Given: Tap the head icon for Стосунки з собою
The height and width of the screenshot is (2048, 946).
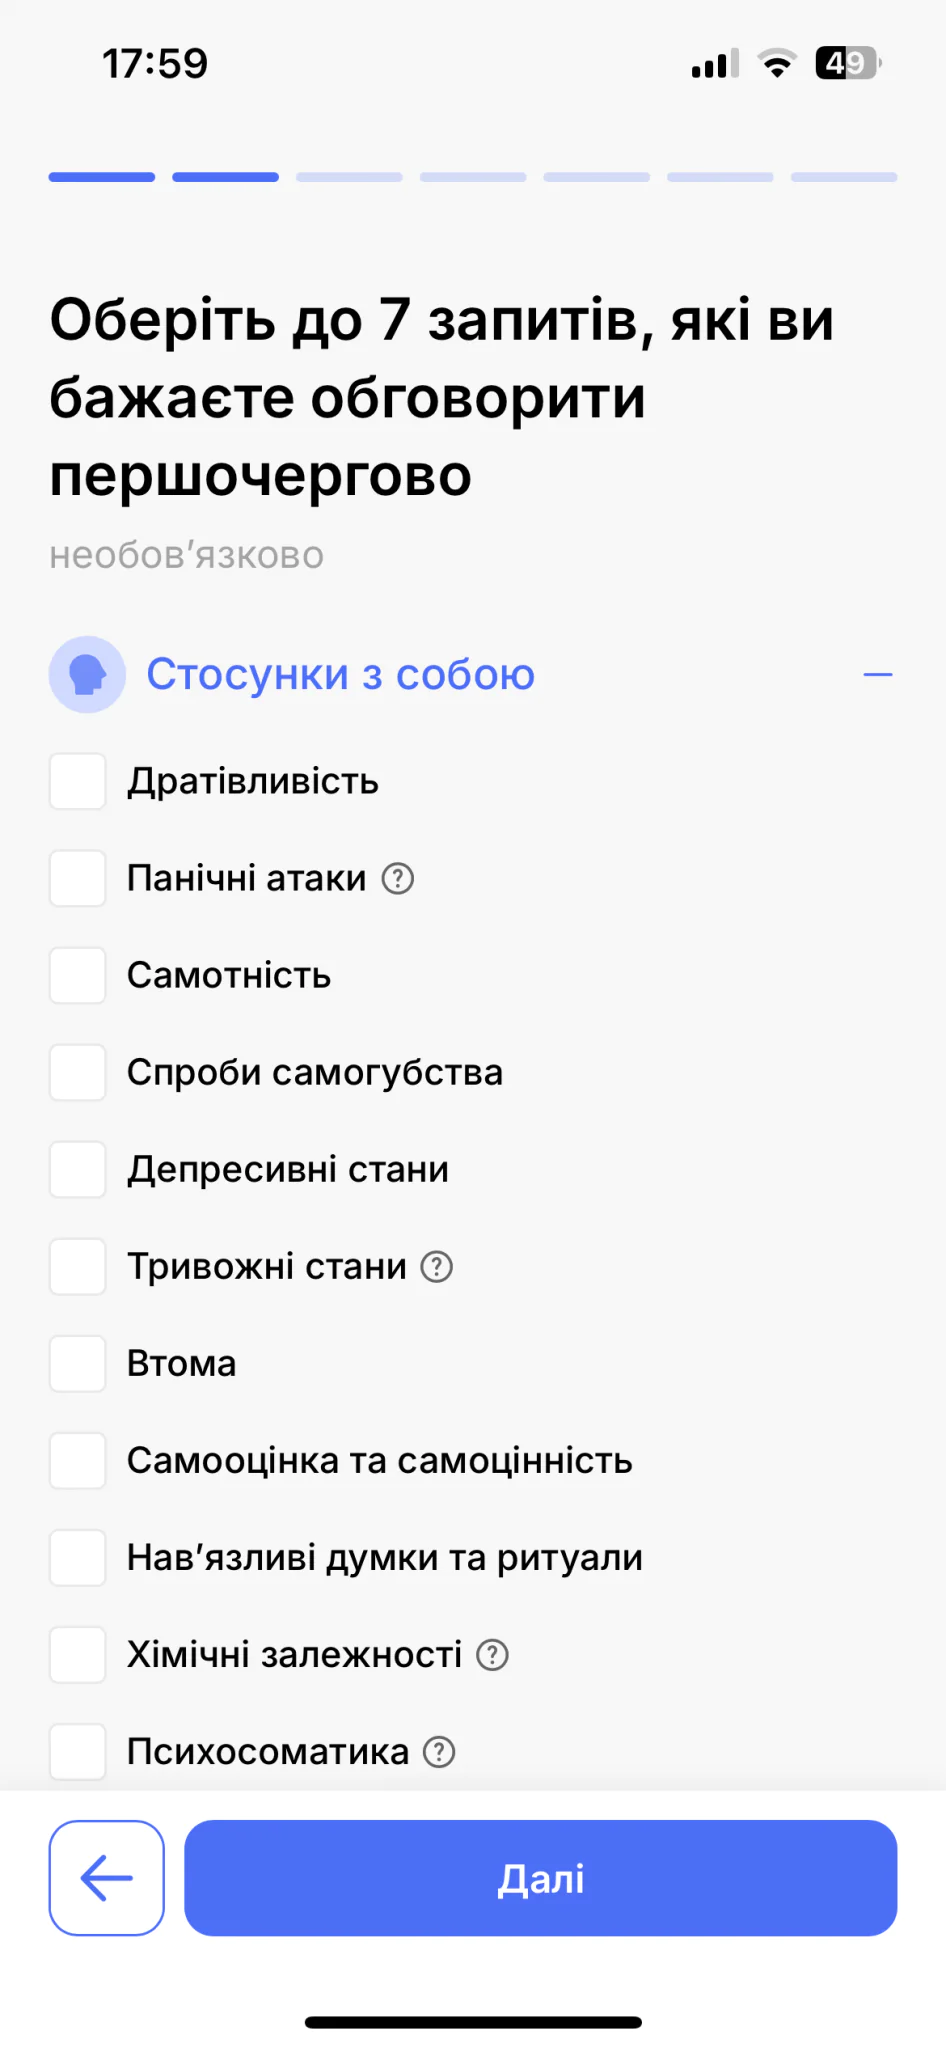Looking at the screenshot, I should [87, 674].
